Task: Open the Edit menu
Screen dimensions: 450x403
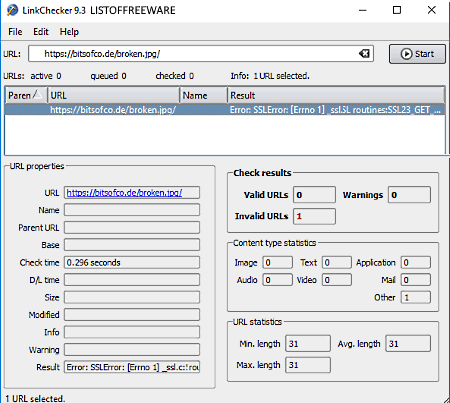Action: (41, 32)
